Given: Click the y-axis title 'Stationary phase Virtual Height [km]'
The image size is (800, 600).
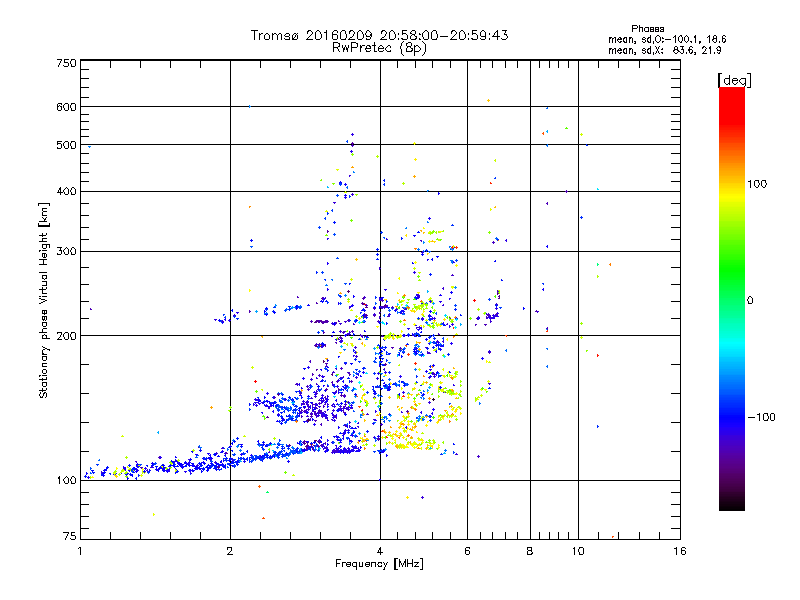Looking at the screenshot, I should click(x=43, y=300).
